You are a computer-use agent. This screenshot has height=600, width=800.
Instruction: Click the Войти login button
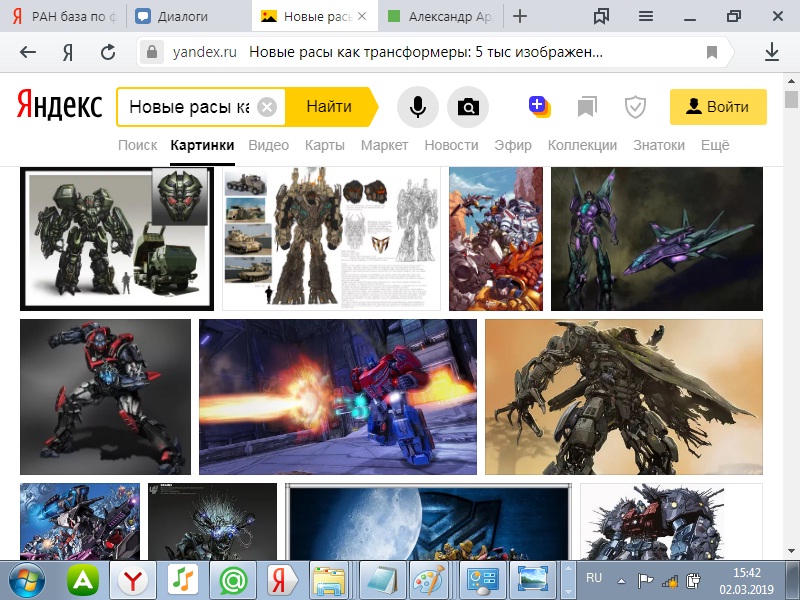pyautogui.click(x=718, y=107)
